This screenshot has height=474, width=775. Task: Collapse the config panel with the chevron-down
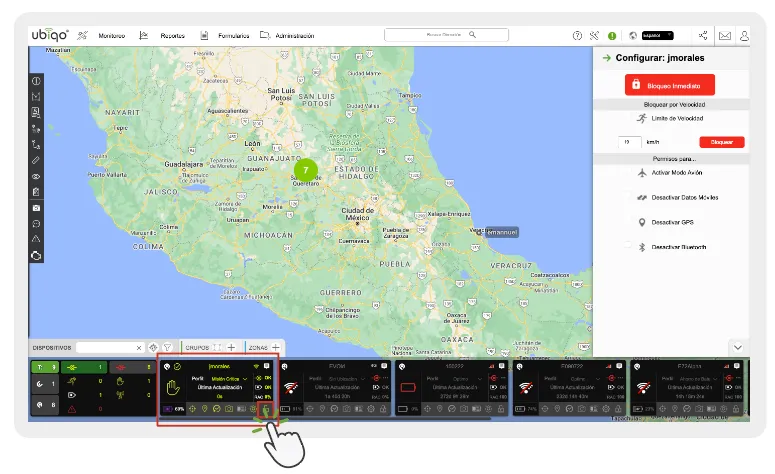(737, 347)
